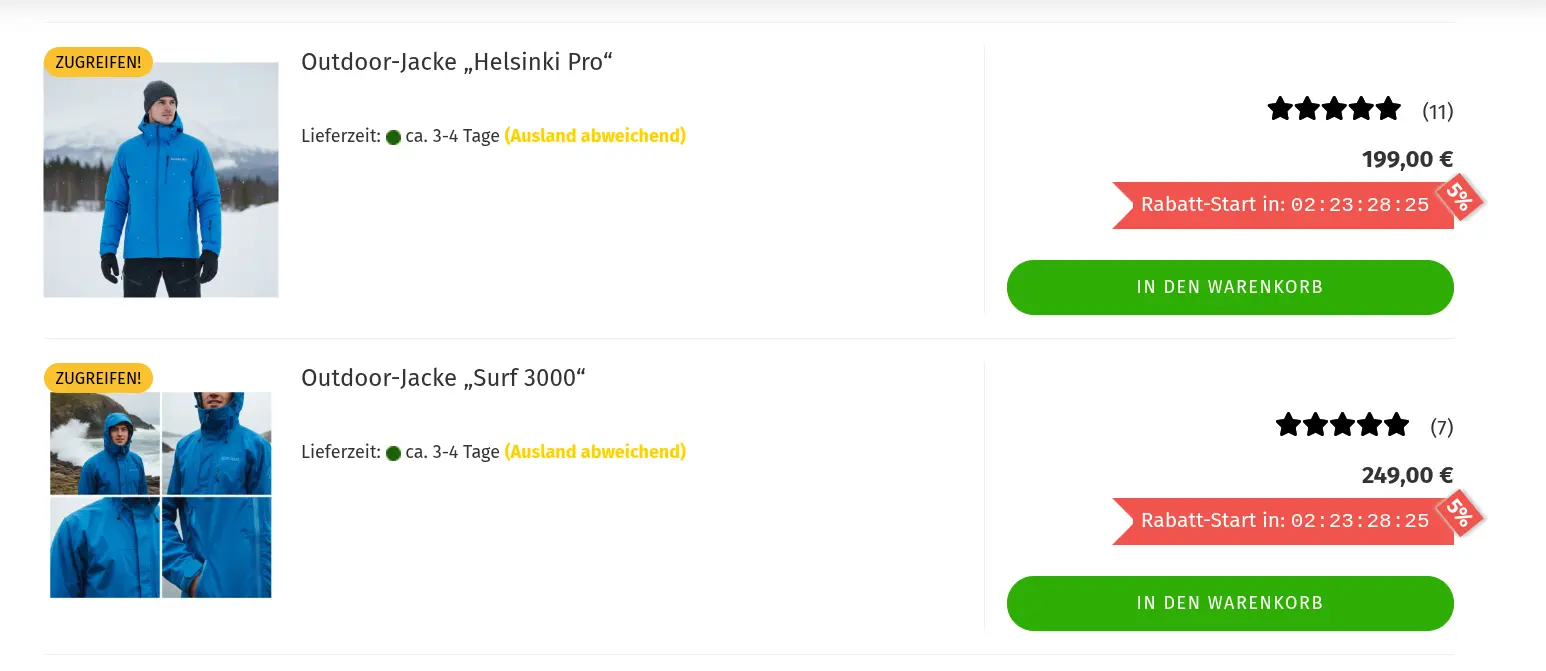The width and height of the screenshot is (1546, 671).
Task: Open the Helsinki Pro product image
Action: point(161,180)
